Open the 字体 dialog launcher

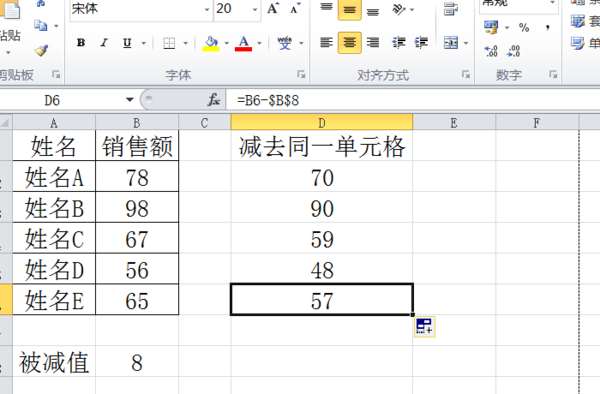coord(301,75)
